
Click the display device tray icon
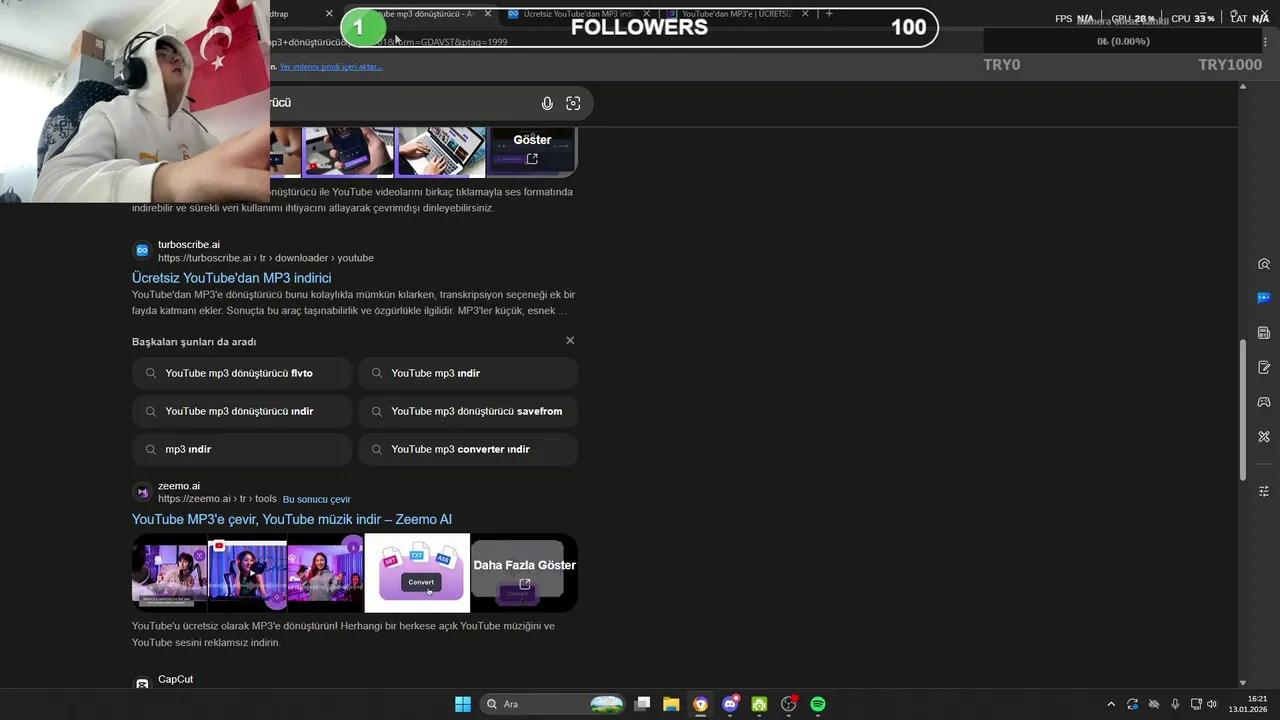click(x=1196, y=704)
